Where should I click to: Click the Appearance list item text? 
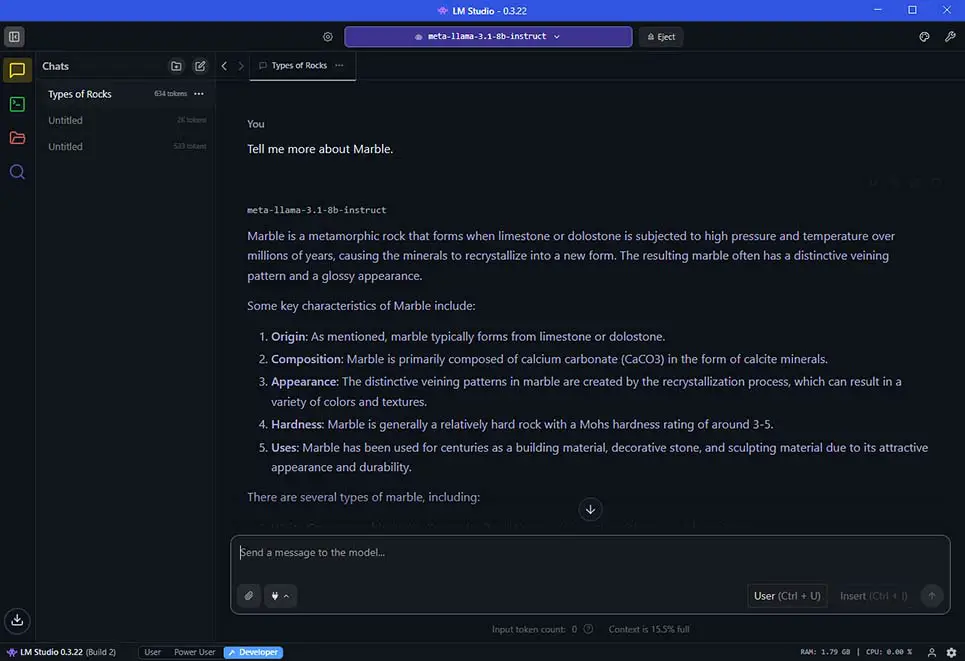[586, 391]
